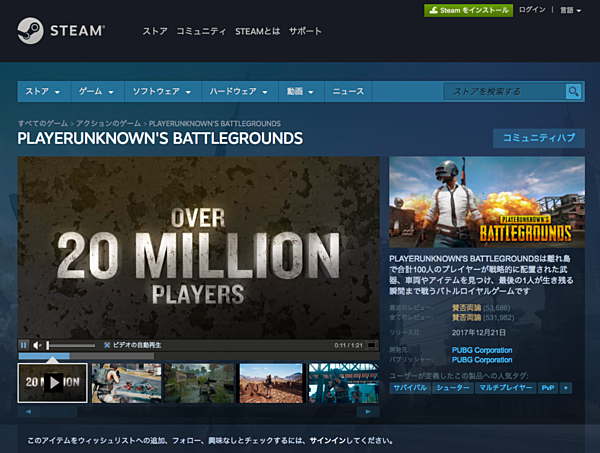Viewport: 600px width, 453px height.
Task: Toggle ビデオの自動再生 autoplay checkbox
Action: pos(107,345)
